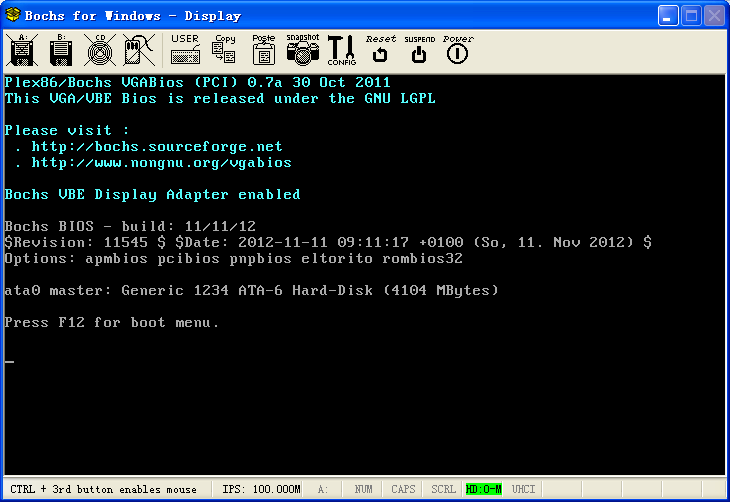Click the USER keyboard shortcut button
This screenshot has height=502, width=730.
185,49
